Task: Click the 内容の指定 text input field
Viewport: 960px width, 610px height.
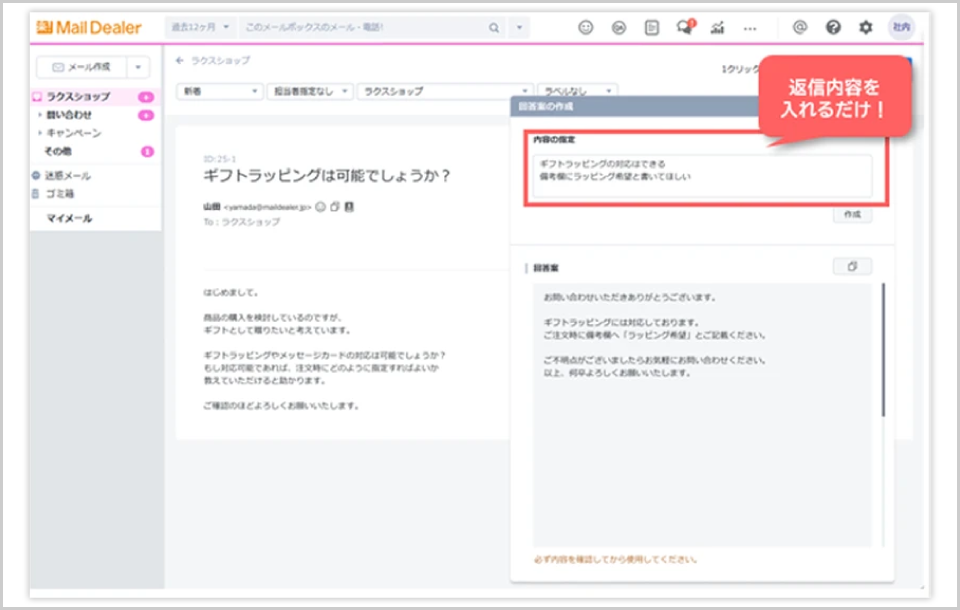Action: 702,176
